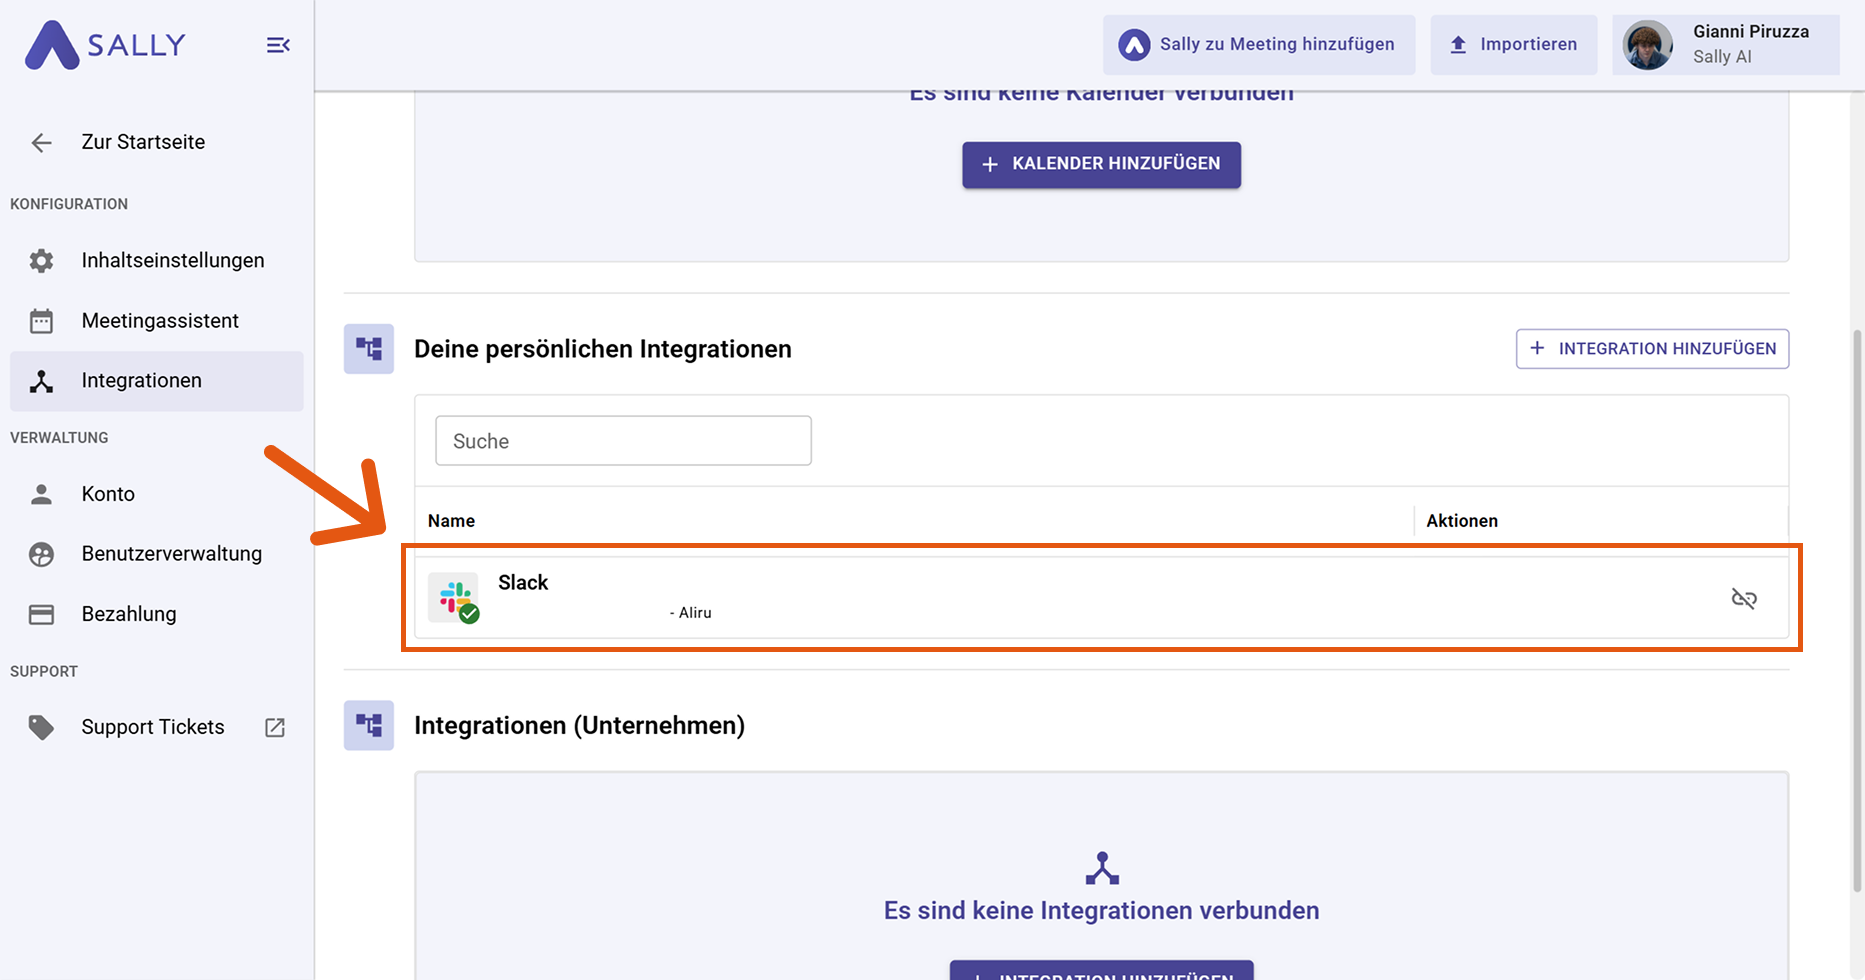Open Benutzerverwaltung from the sidebar
This screenshot has height=980, width=1865.
[x=171, y=553]
